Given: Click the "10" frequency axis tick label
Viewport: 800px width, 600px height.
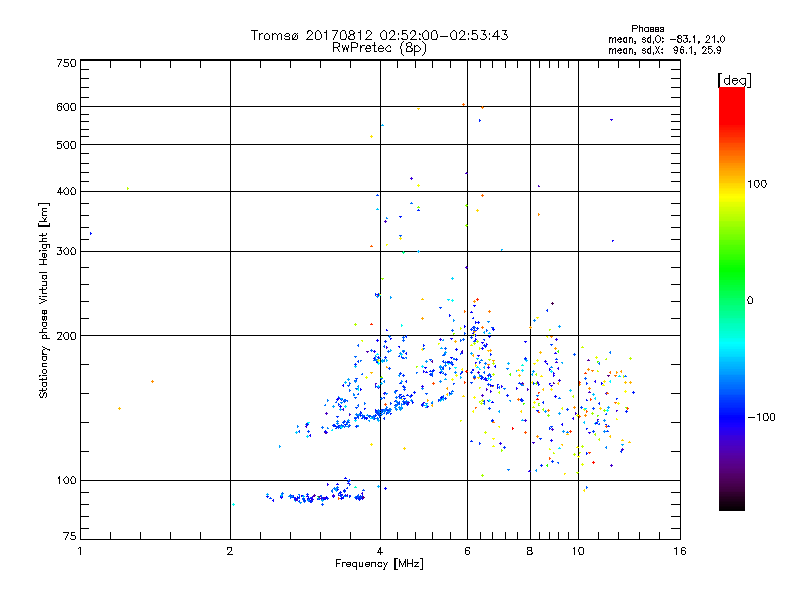Looking at the screenshot, I should [578, 551].
